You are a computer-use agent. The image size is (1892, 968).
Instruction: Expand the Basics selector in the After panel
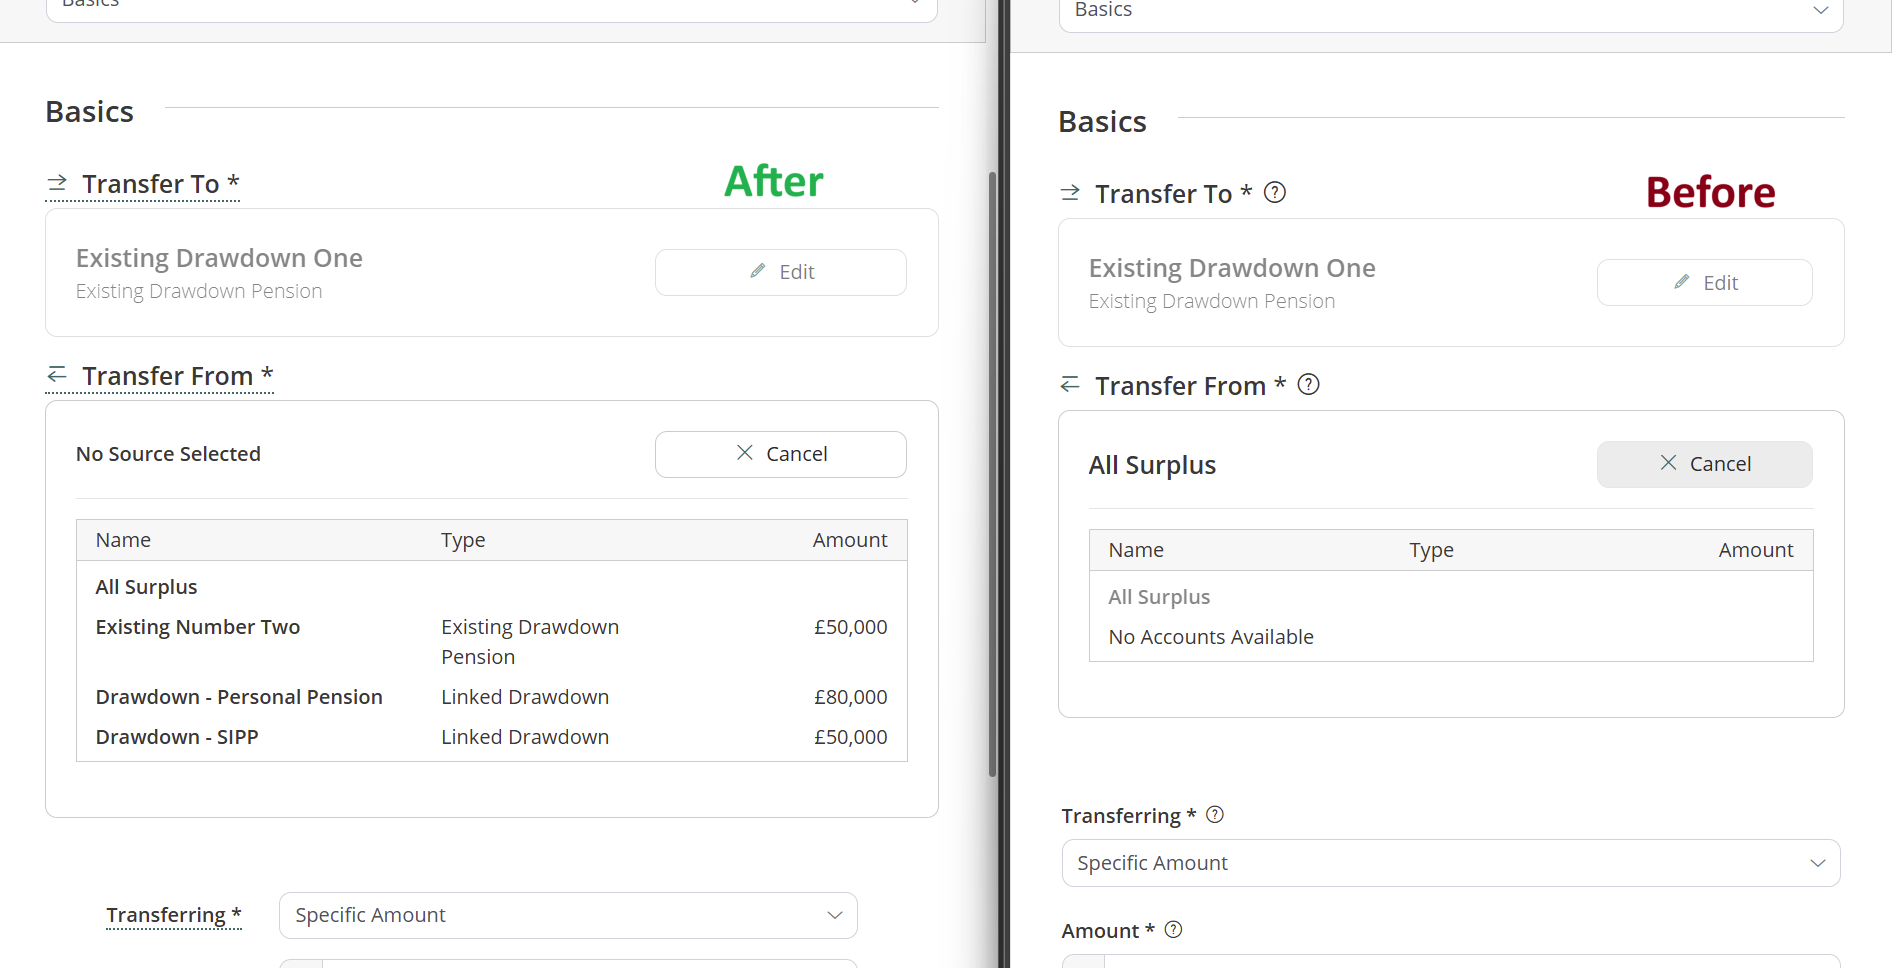491,6
